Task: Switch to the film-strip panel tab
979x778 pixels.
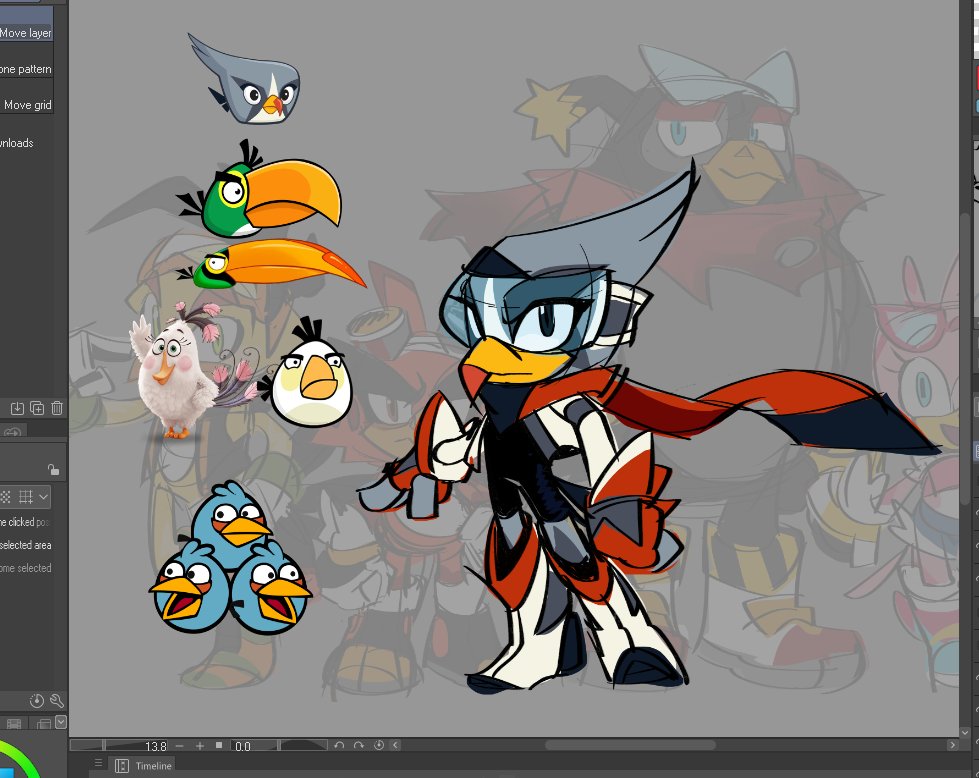Action: tap(14, 724)
